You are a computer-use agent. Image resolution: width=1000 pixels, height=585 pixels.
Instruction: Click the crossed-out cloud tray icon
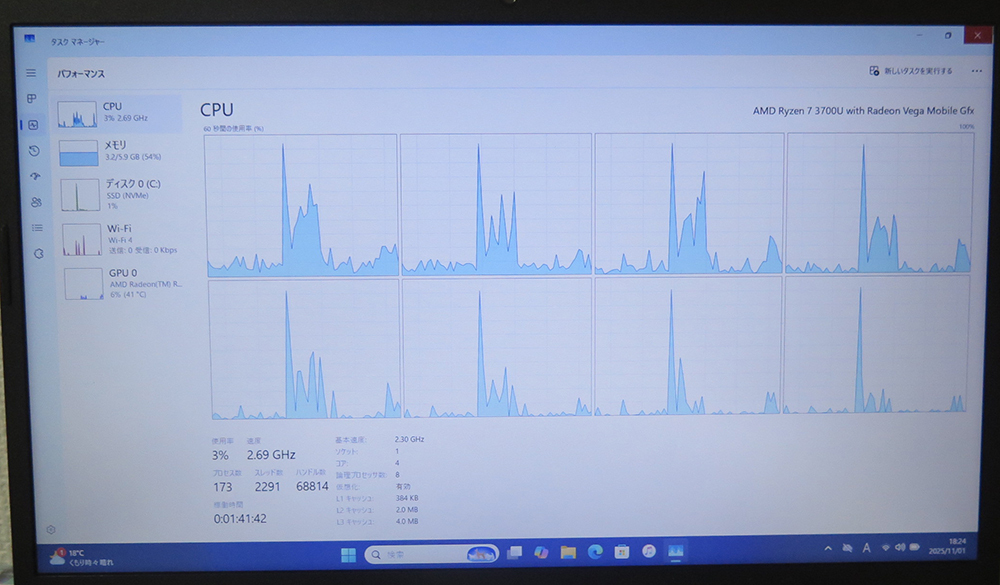[847, 548]
